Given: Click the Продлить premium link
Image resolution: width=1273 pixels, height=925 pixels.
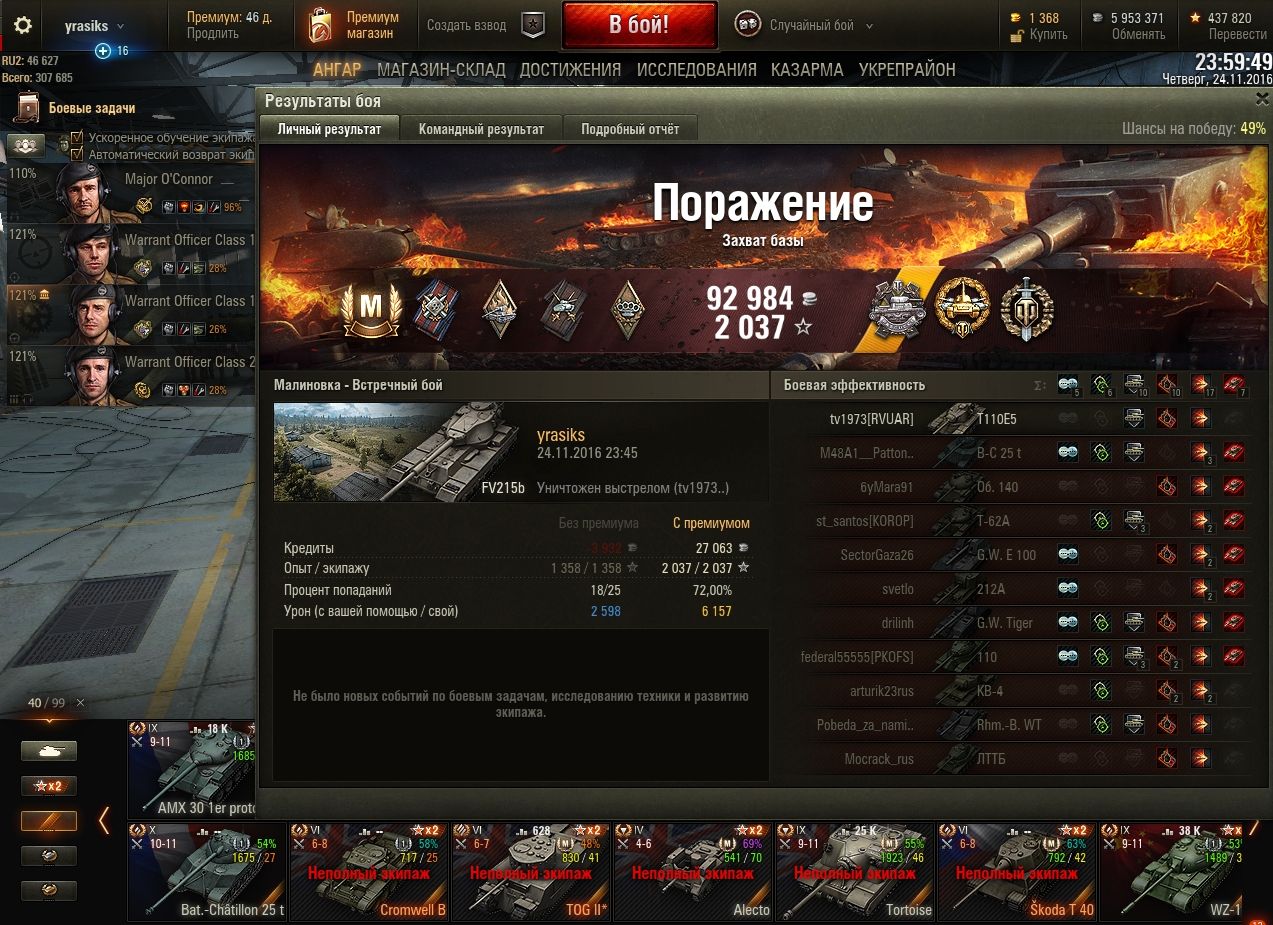Looking at the screenshot, I should (x=212, y=33).
